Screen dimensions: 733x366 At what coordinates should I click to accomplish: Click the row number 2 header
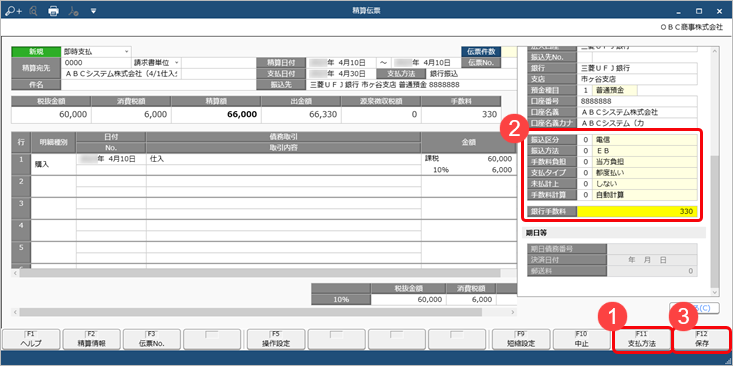[21, 186]
